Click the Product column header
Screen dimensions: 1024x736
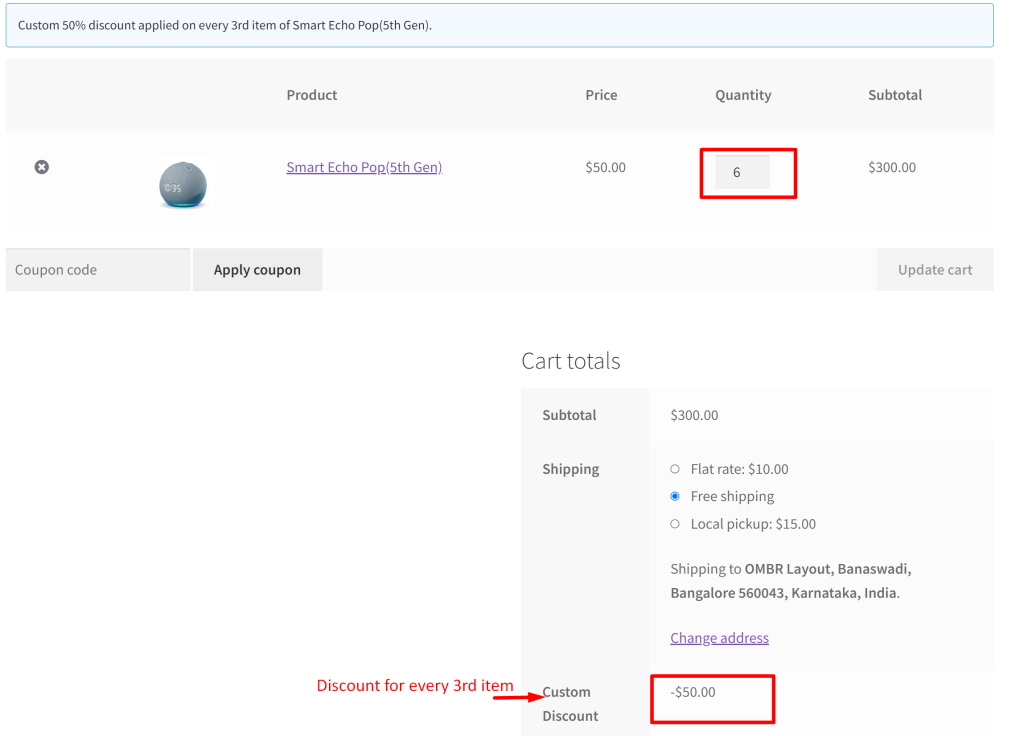tap(312, 95)
